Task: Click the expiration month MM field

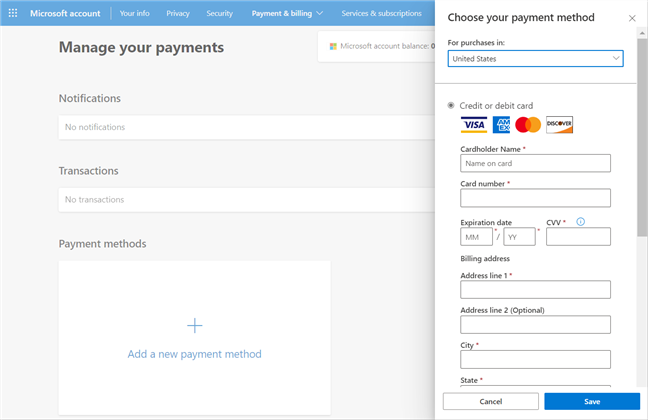Action: point(476,237)
